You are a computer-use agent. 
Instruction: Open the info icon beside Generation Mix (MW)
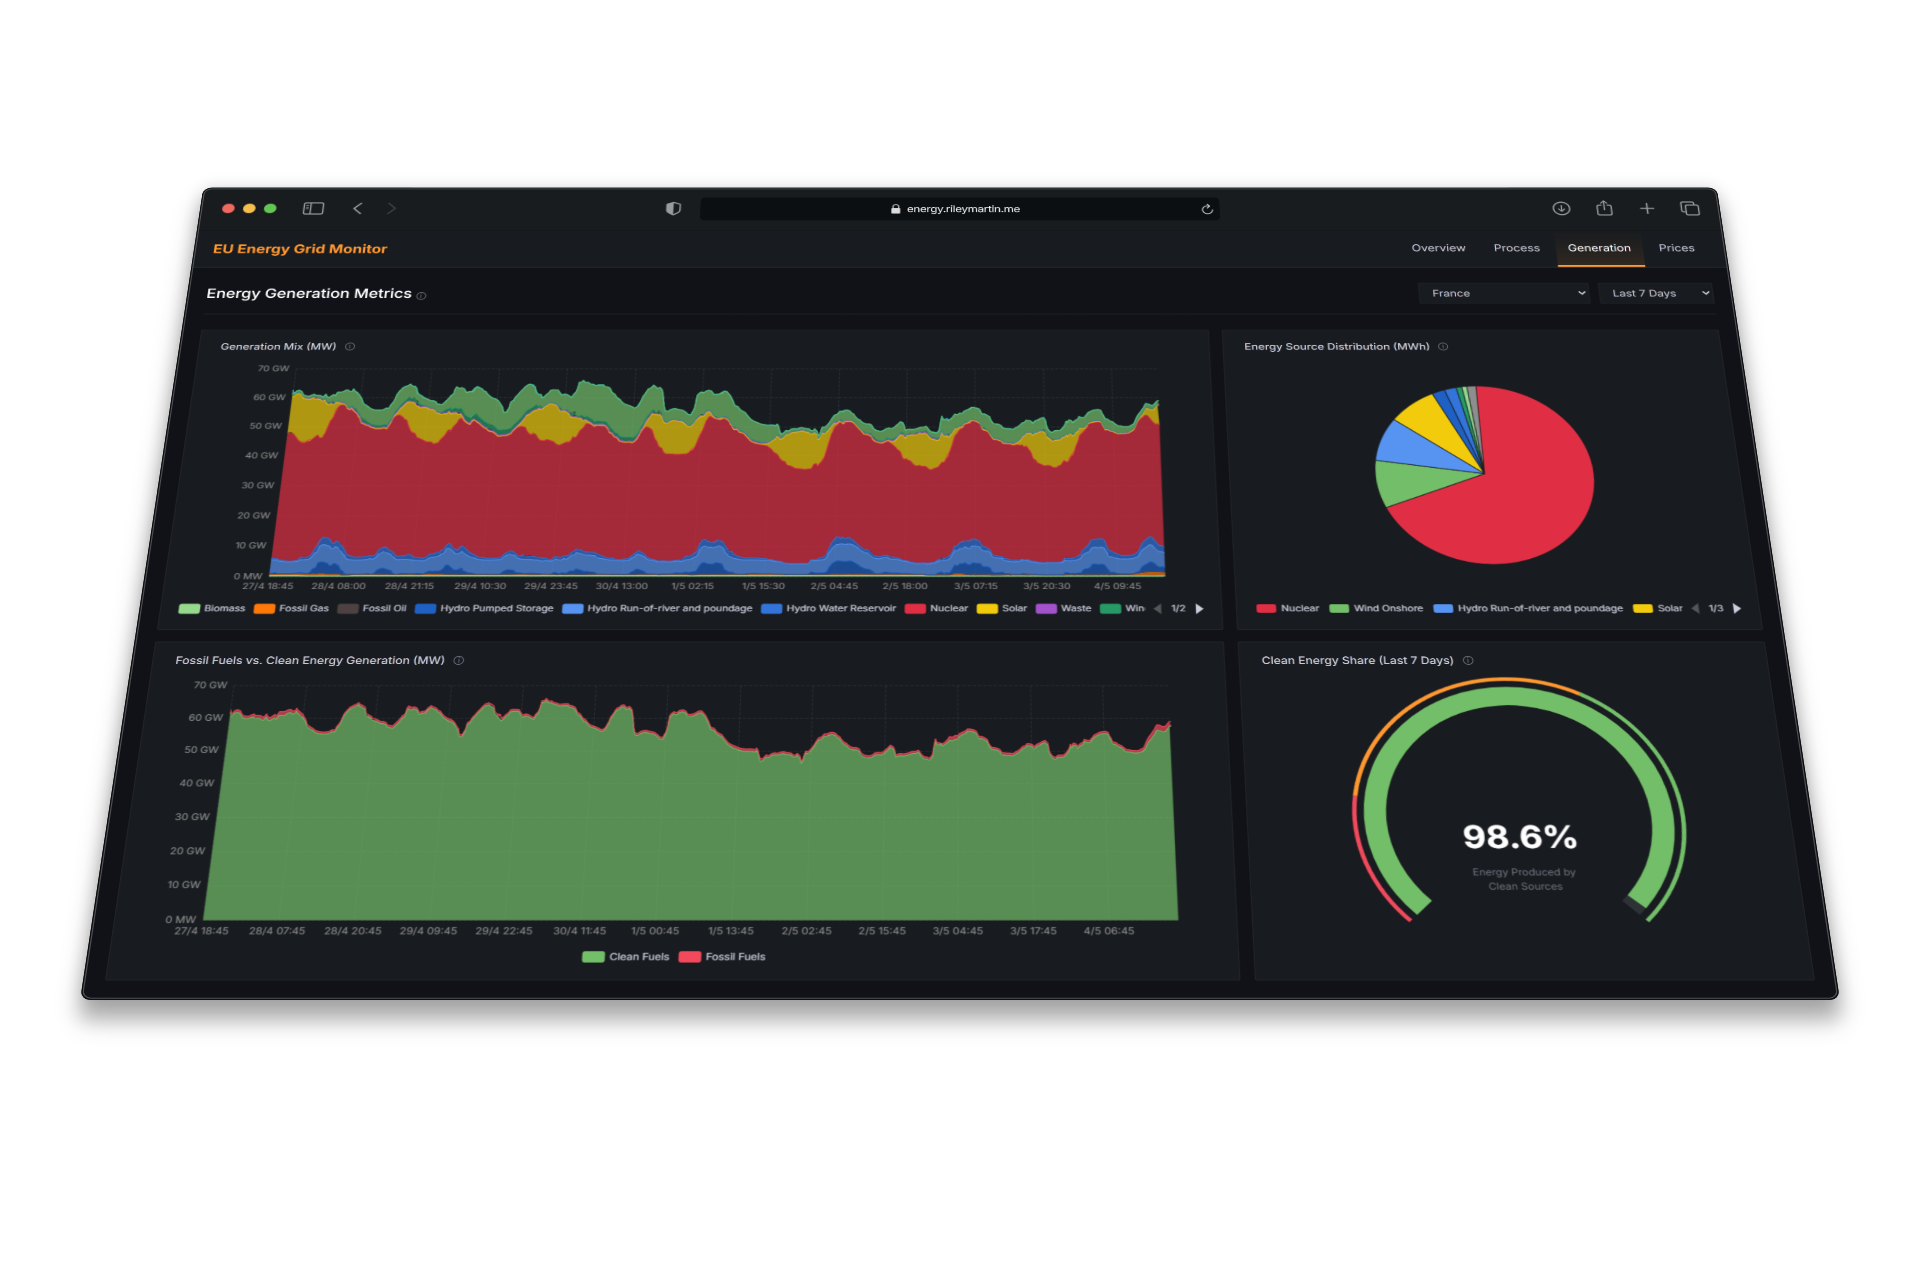pyautogui.click(x=350, y=347)
